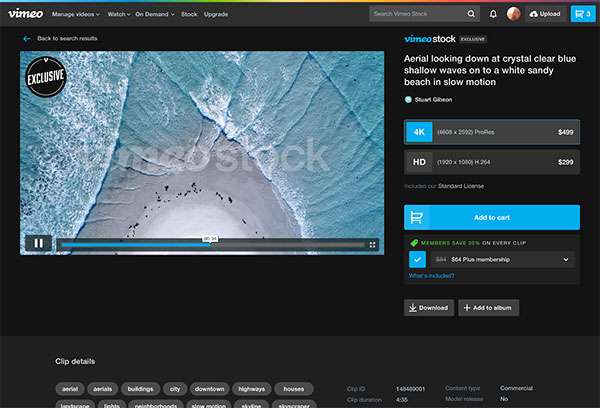
Task: Open the user profile avatar
Action: point(513,14)
